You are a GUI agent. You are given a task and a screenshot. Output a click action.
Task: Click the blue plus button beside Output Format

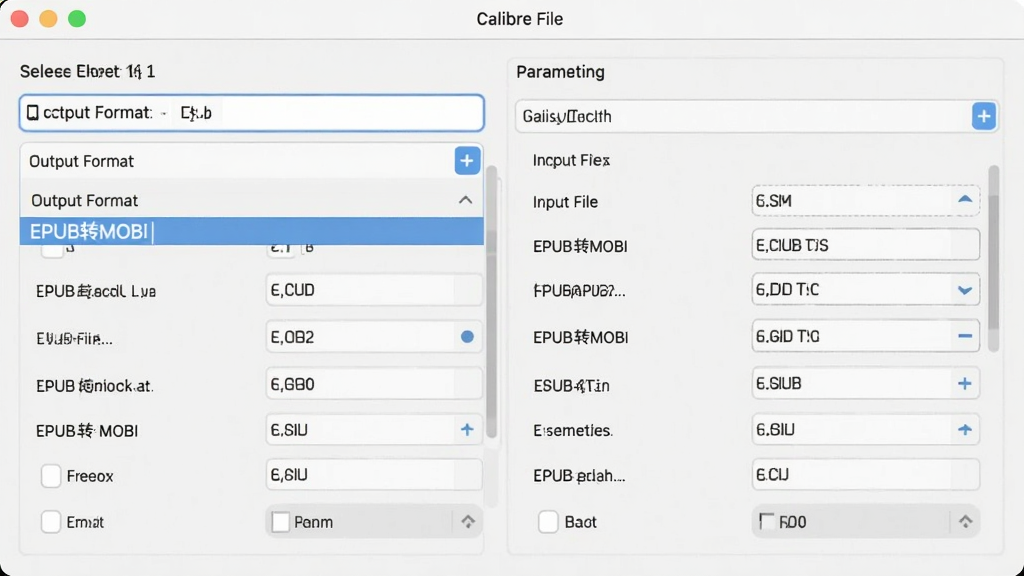[x=467, y=161]
